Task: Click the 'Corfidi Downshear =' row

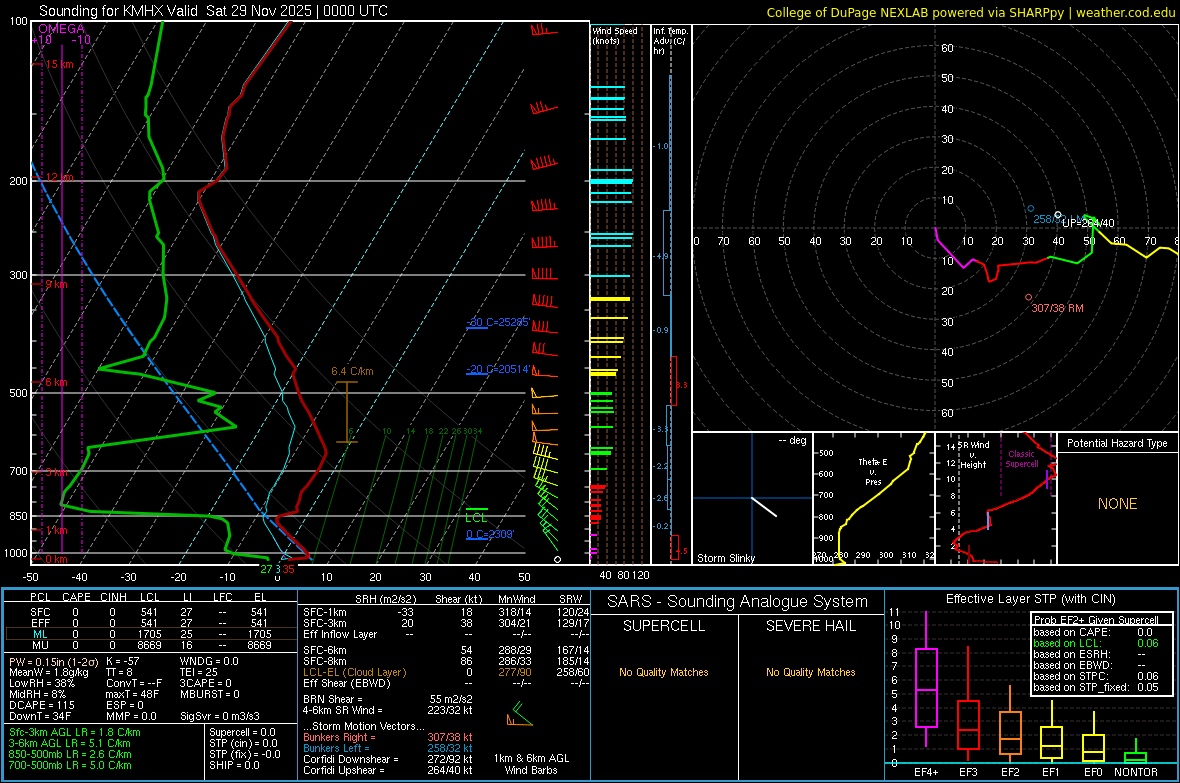Action: [388, 759]
